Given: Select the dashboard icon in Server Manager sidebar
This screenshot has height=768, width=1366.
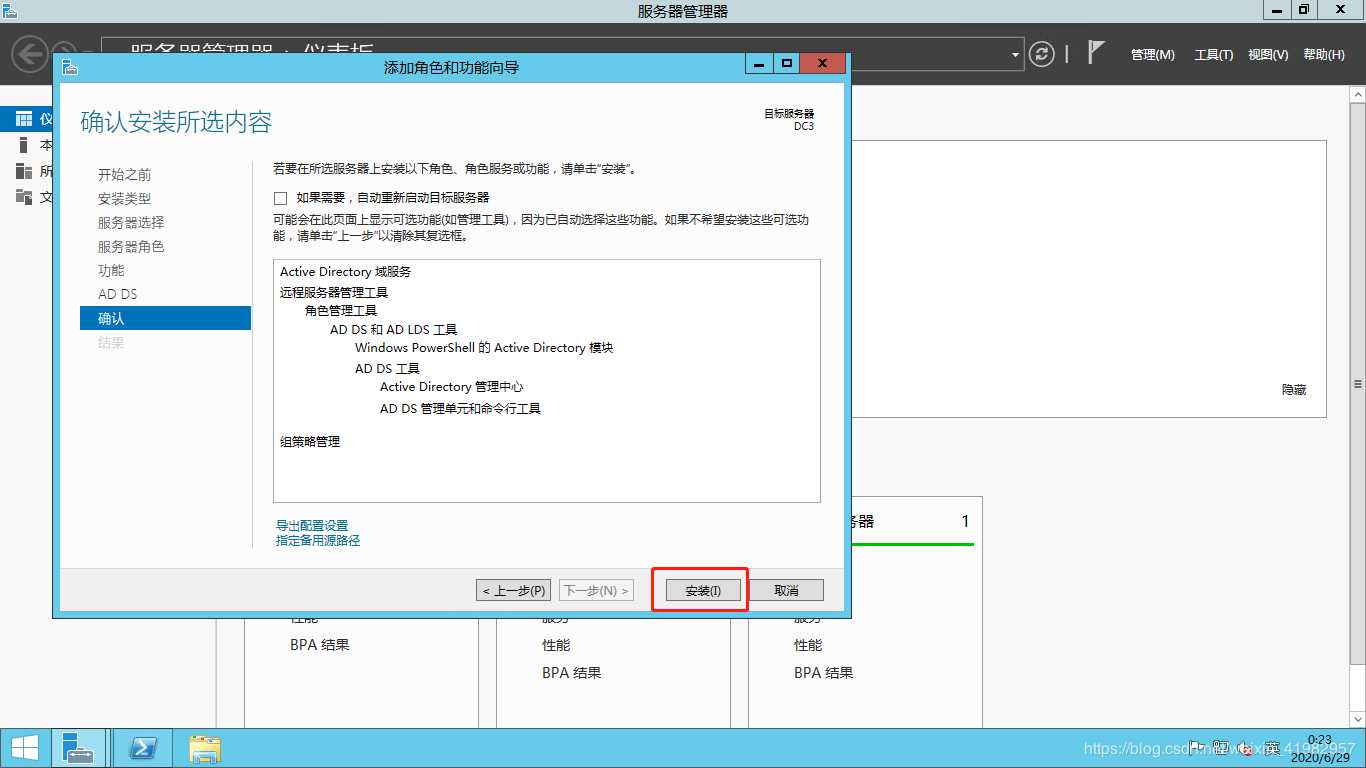Looking at the screenshot, I should pyautogui.click(x=24, y=119).
